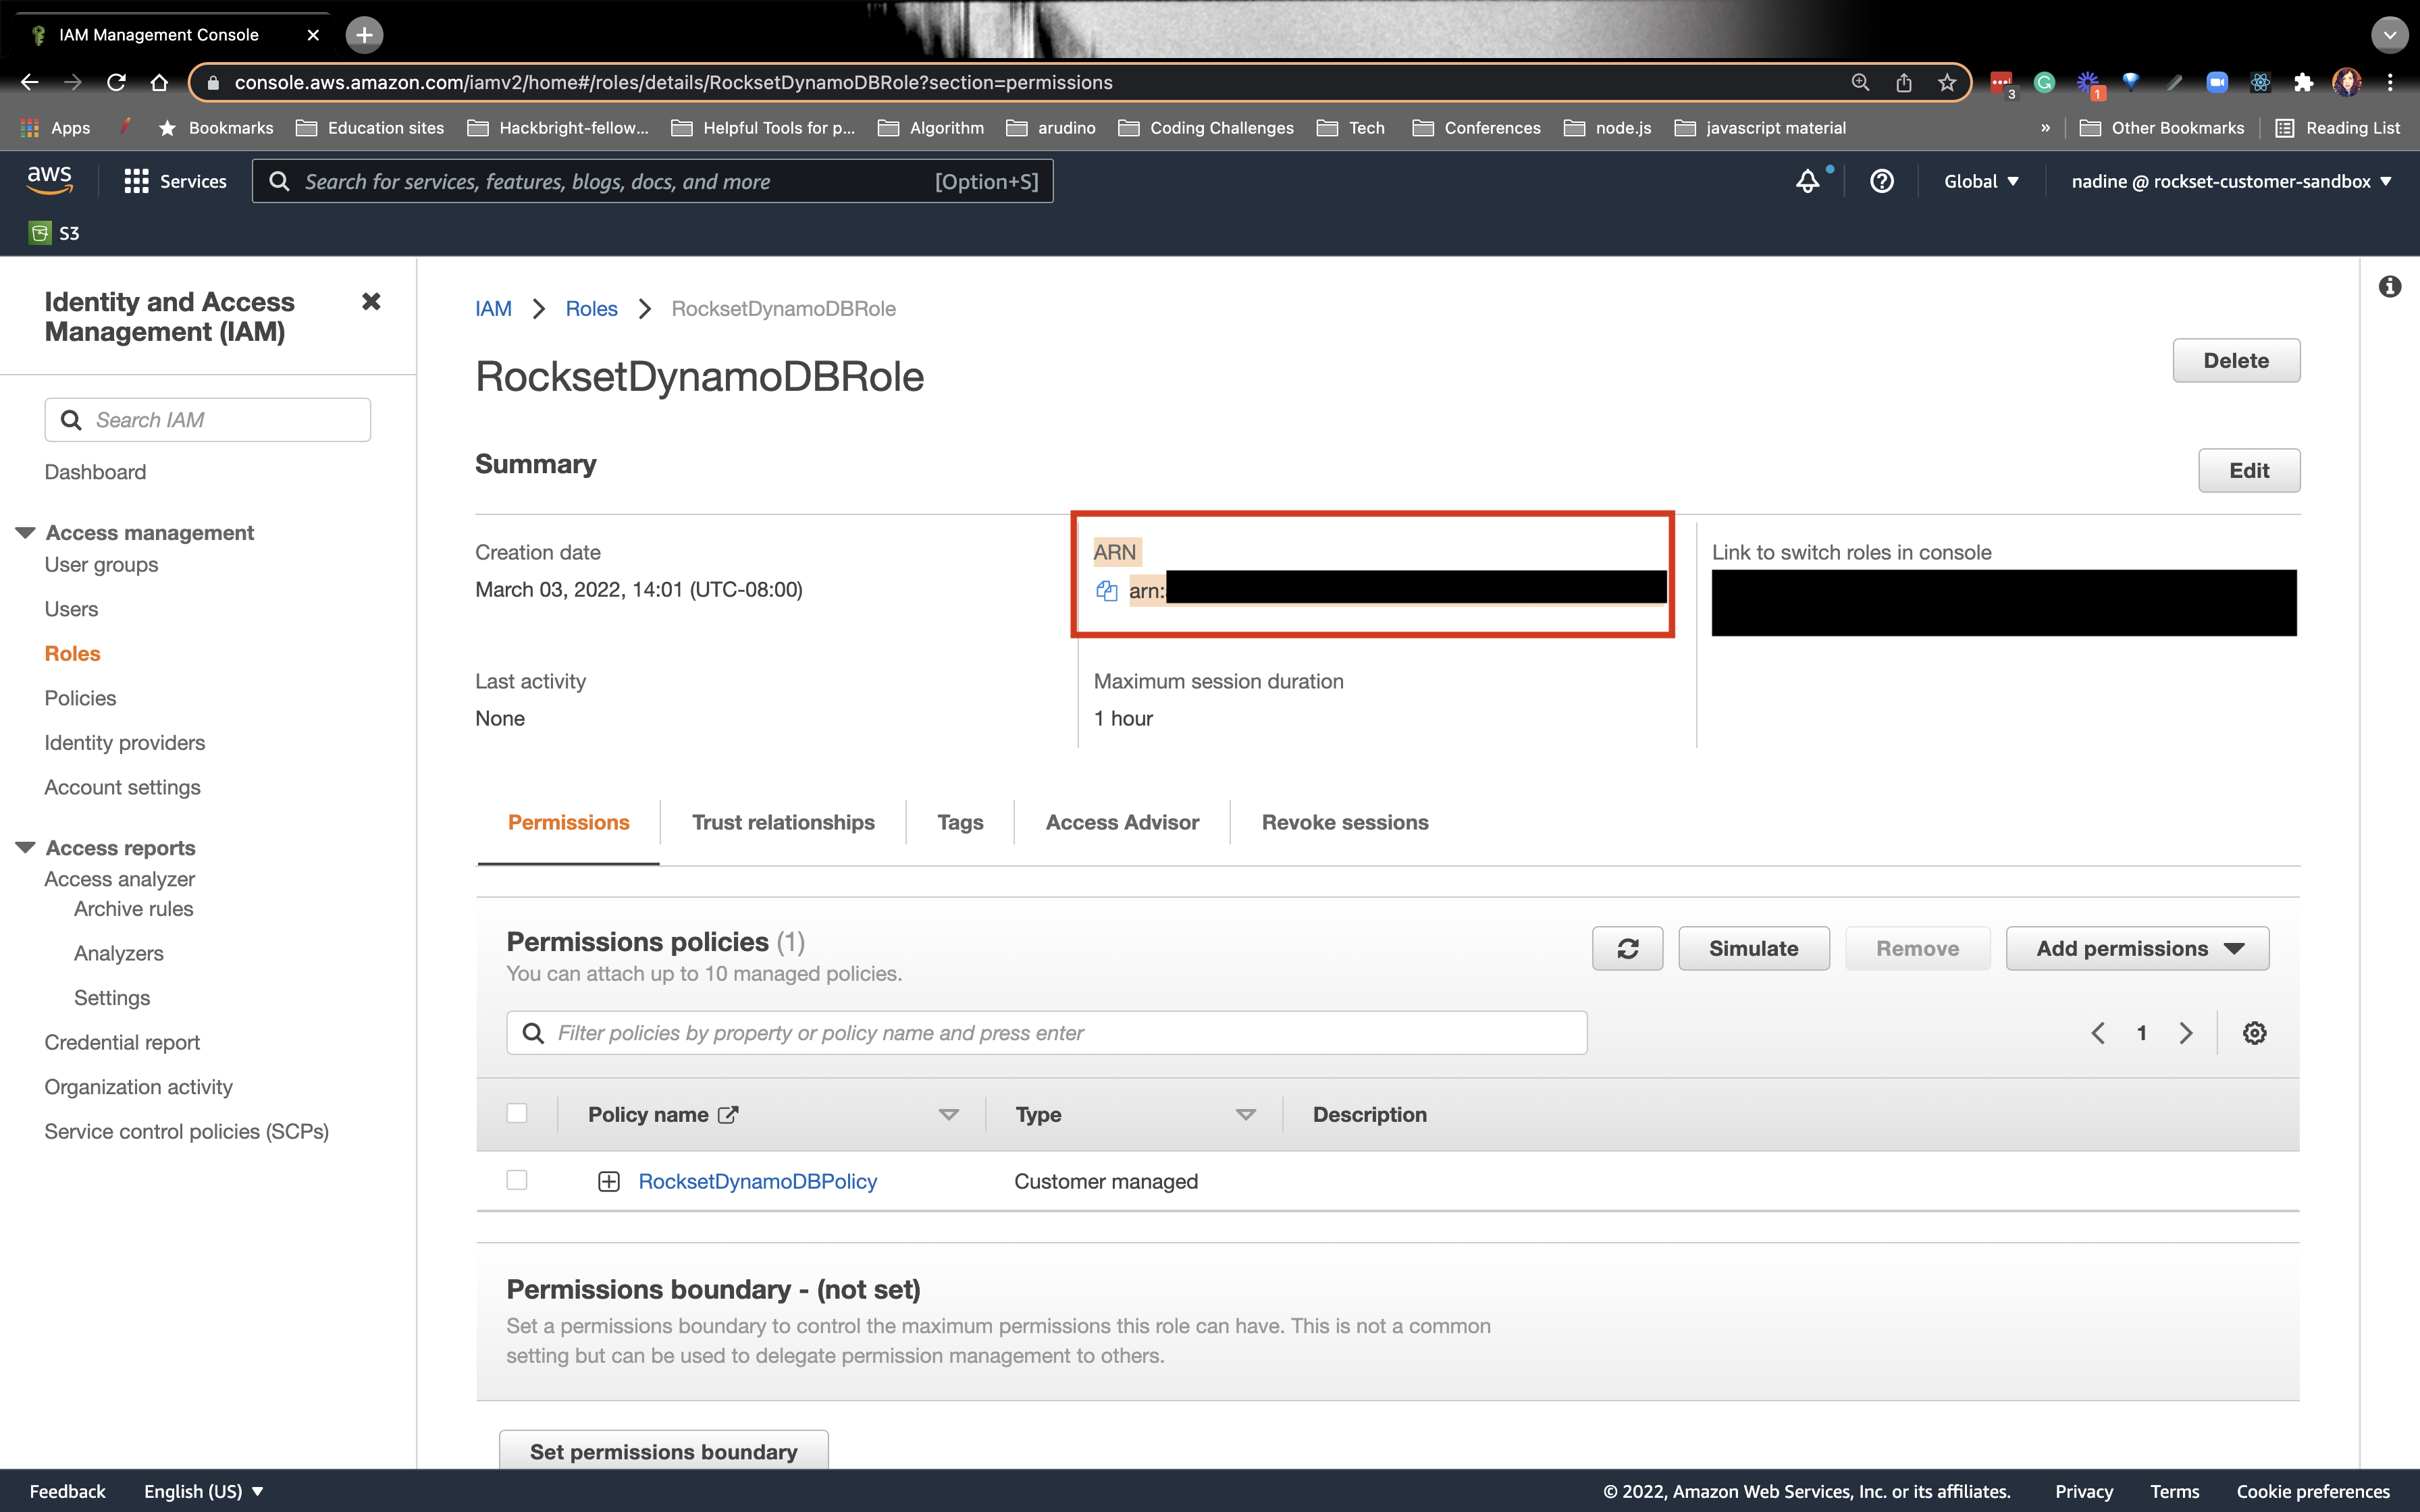Select all policies header checkbox
The height and width of the screenshot is (1512, 2420).
pos(517,1113)
